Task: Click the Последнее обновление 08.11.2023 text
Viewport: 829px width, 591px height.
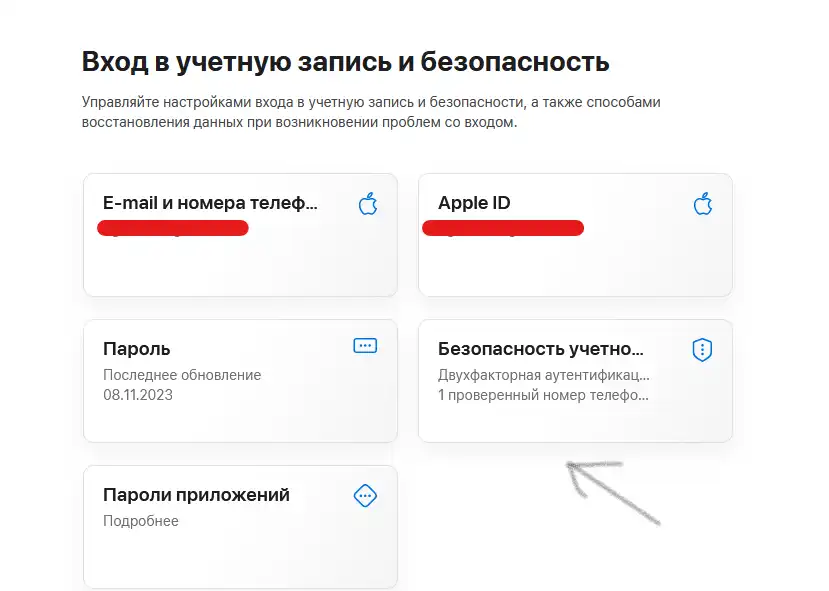Action: tap(182, 385)
